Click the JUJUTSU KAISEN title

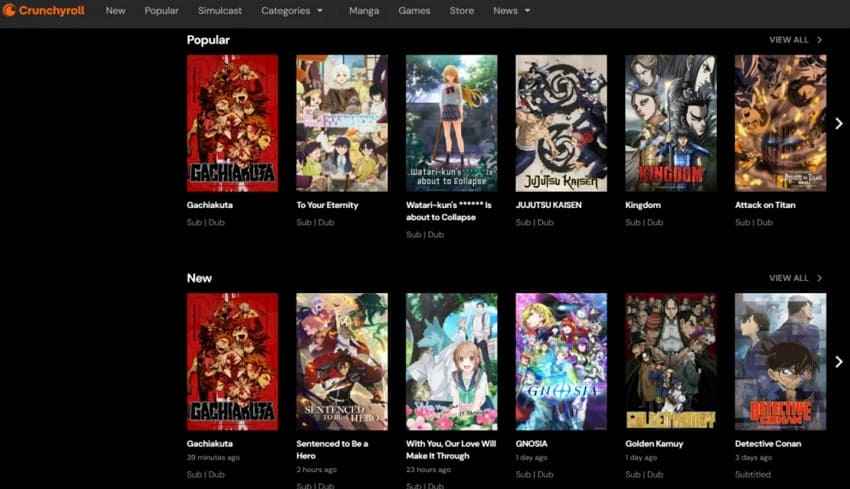pyautogui.click(x=549, y=205)
